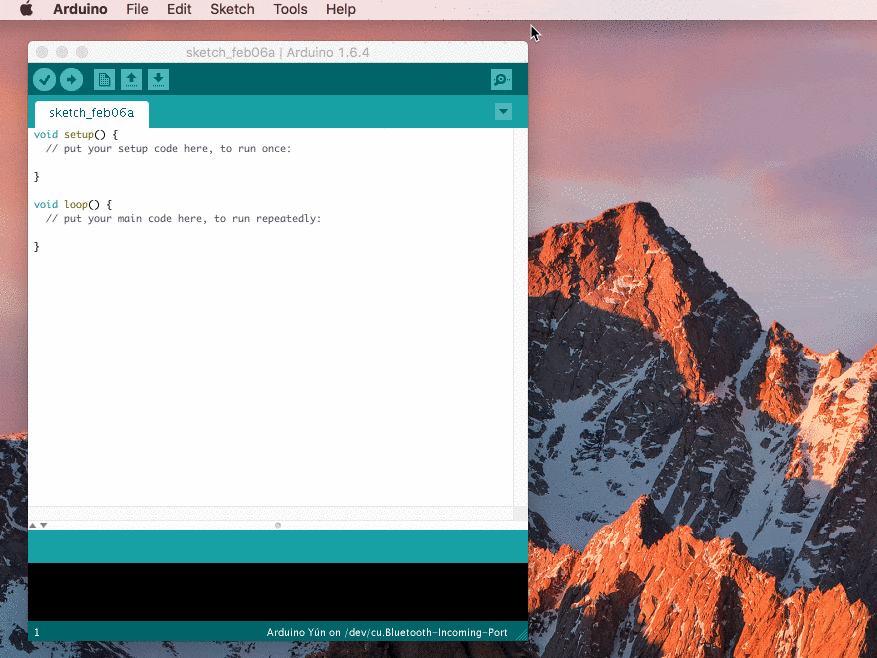Open a sketch with the up-arrow icon
The width and height of the screenshot is (877, 658).
click(x=131, y=79)
